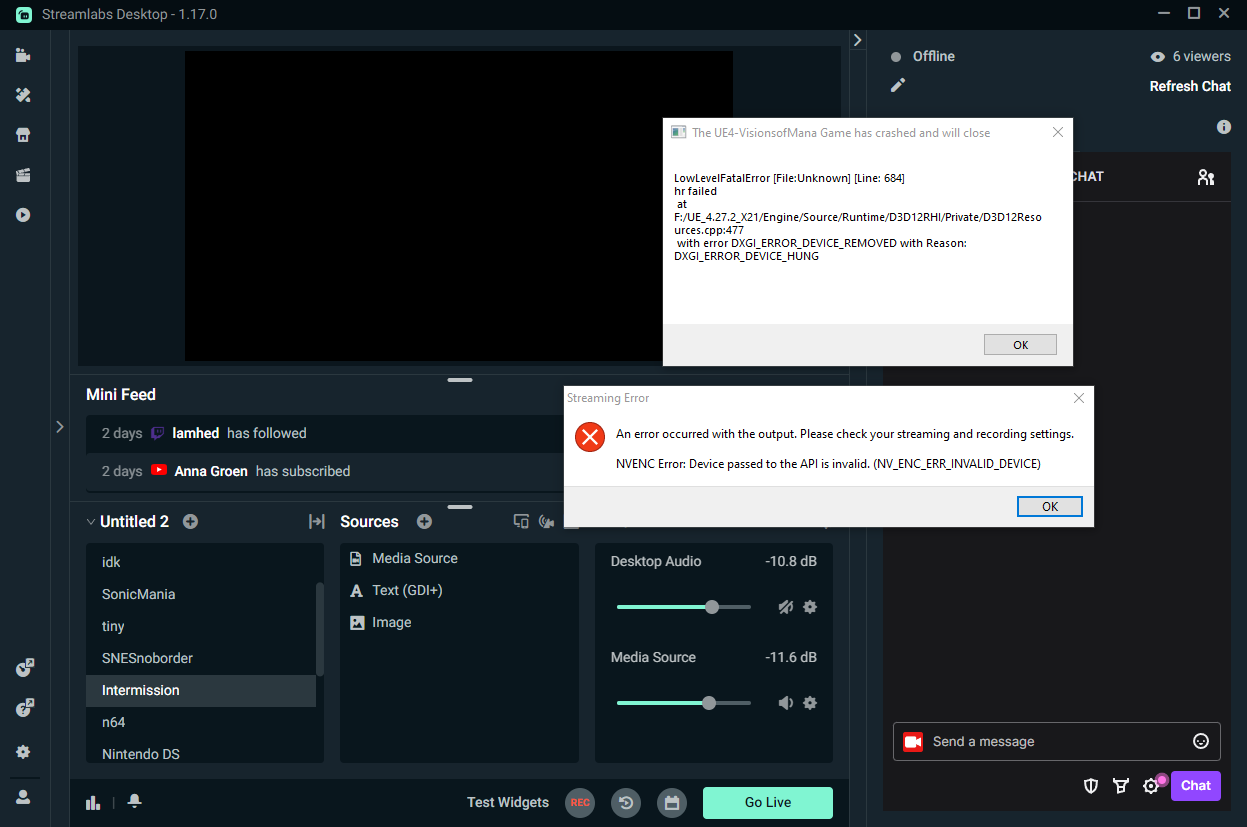This screenshot has width=1247, height=827.
Task: Open the Editor tab in the left sidebar
Action: [x=23, y=55]
